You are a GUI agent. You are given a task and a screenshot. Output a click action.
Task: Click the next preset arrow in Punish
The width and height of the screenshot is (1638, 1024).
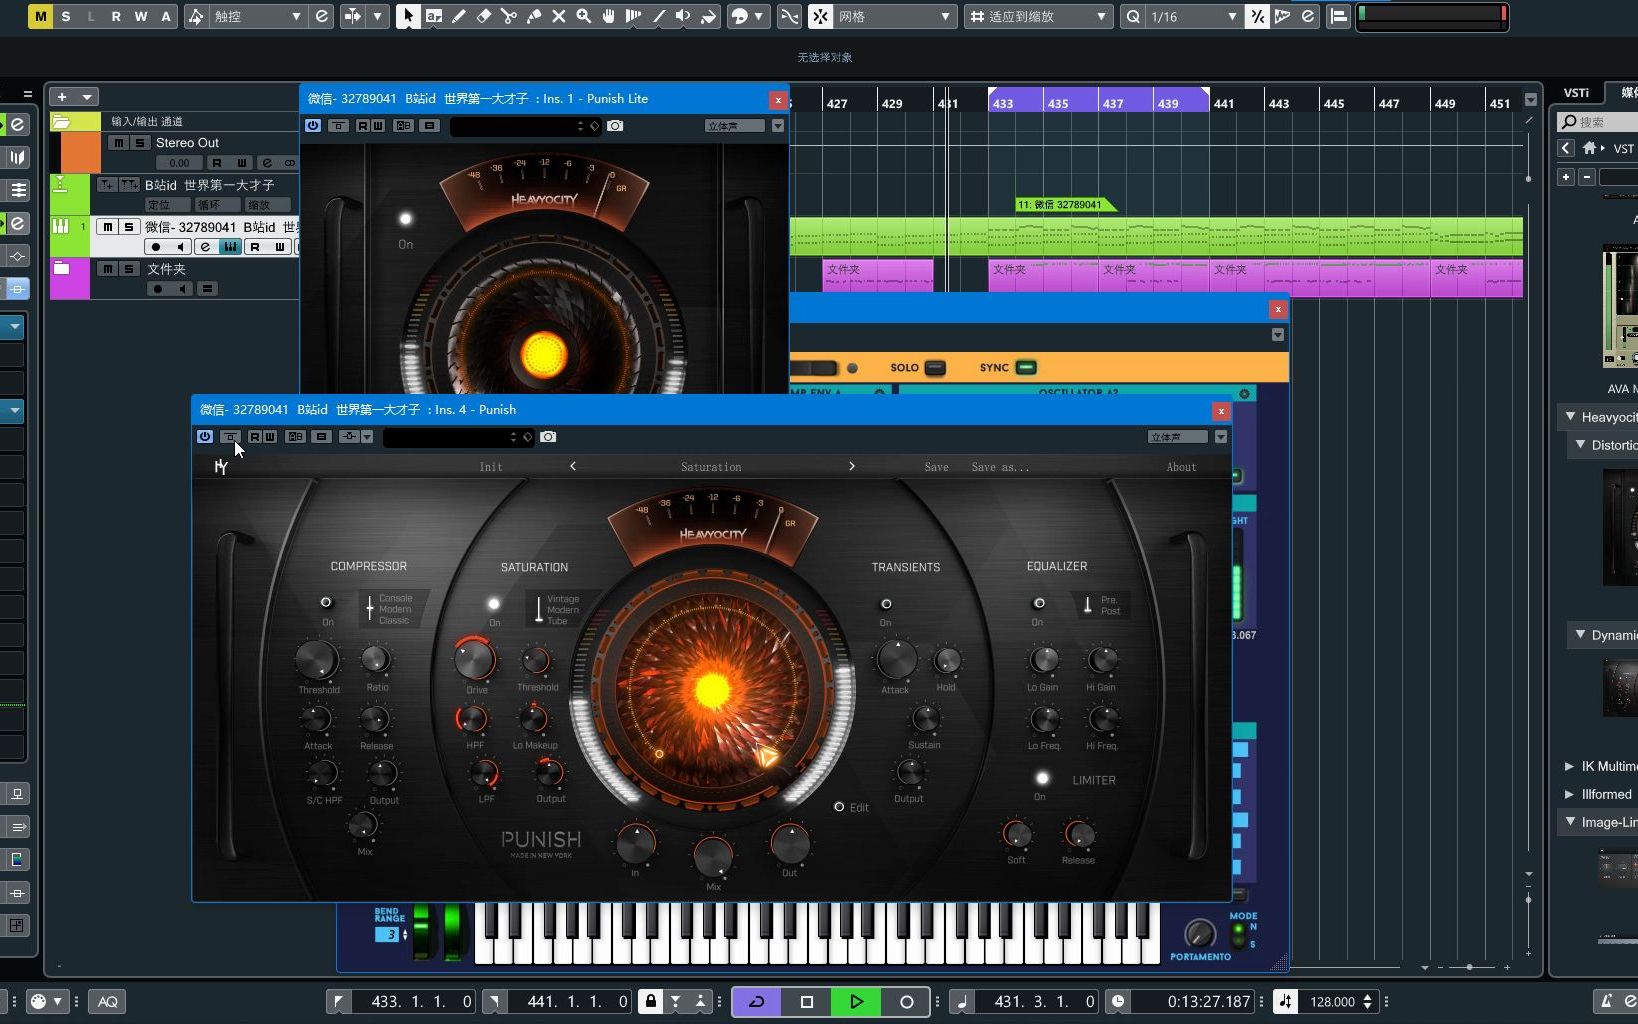[x=852, y=466]
